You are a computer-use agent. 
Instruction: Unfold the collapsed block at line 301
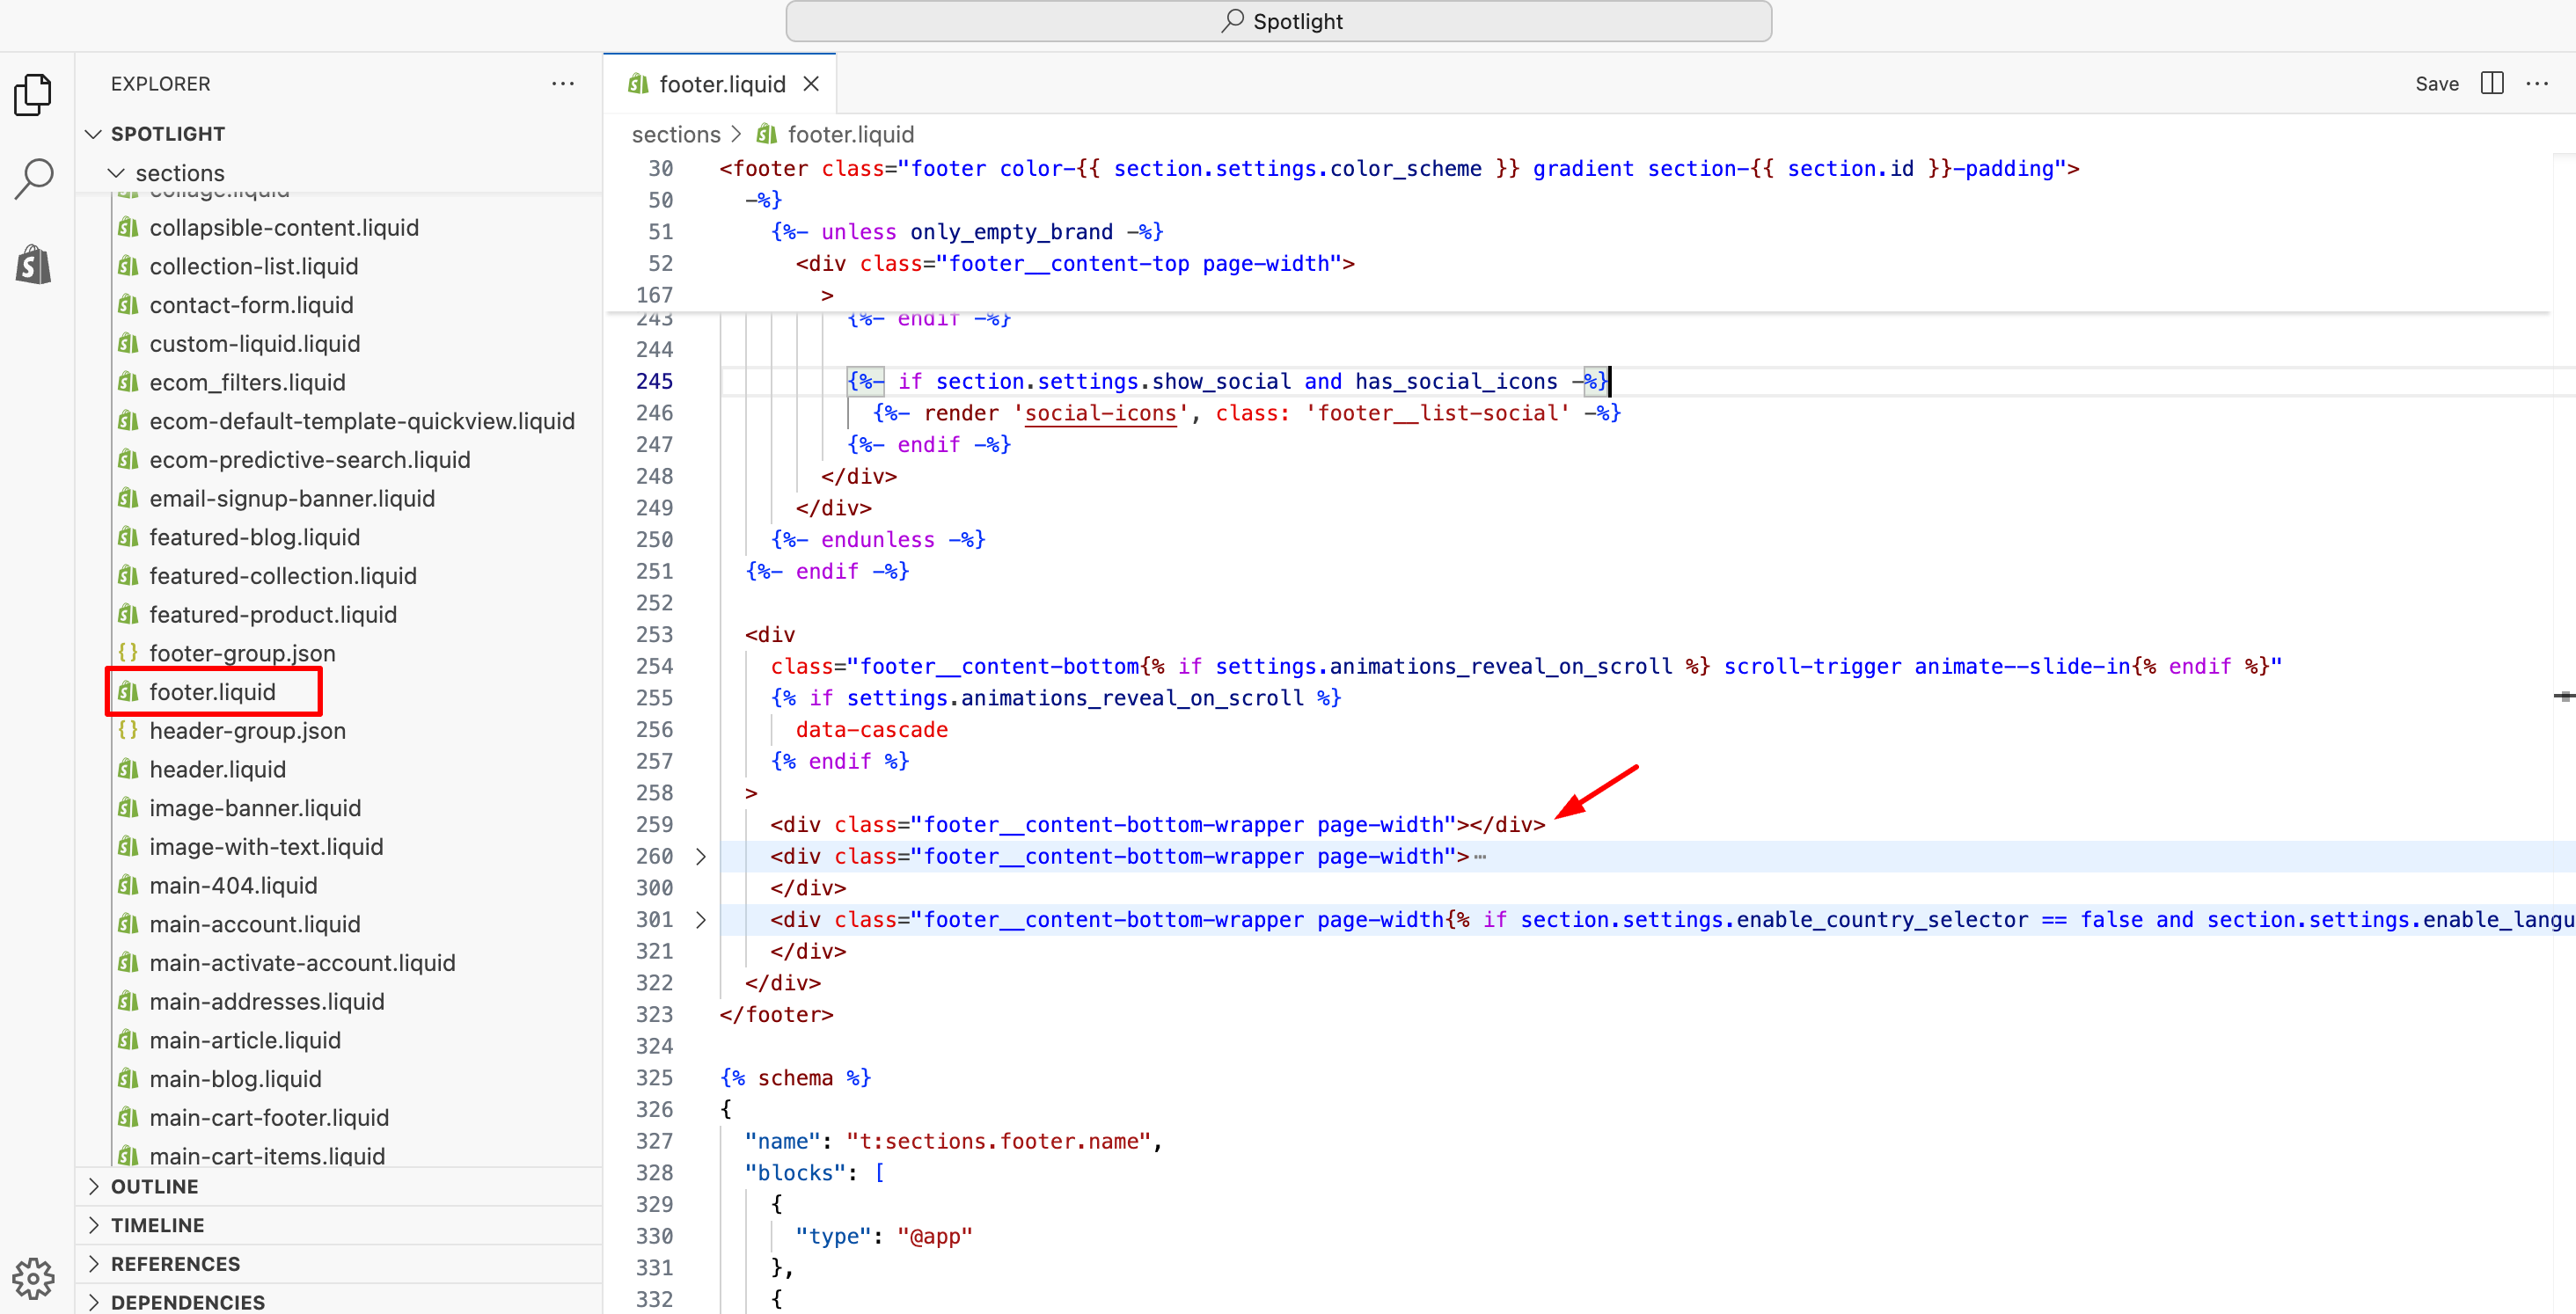701,919
